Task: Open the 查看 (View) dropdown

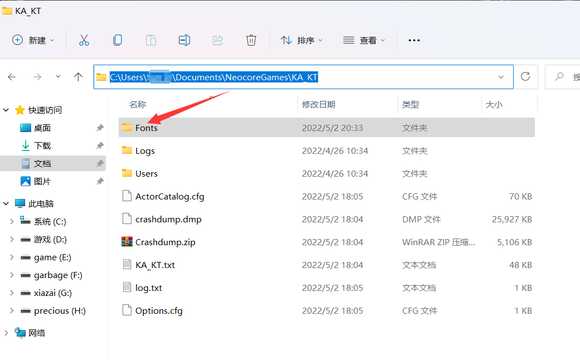Action: click(x=364, y=40)
